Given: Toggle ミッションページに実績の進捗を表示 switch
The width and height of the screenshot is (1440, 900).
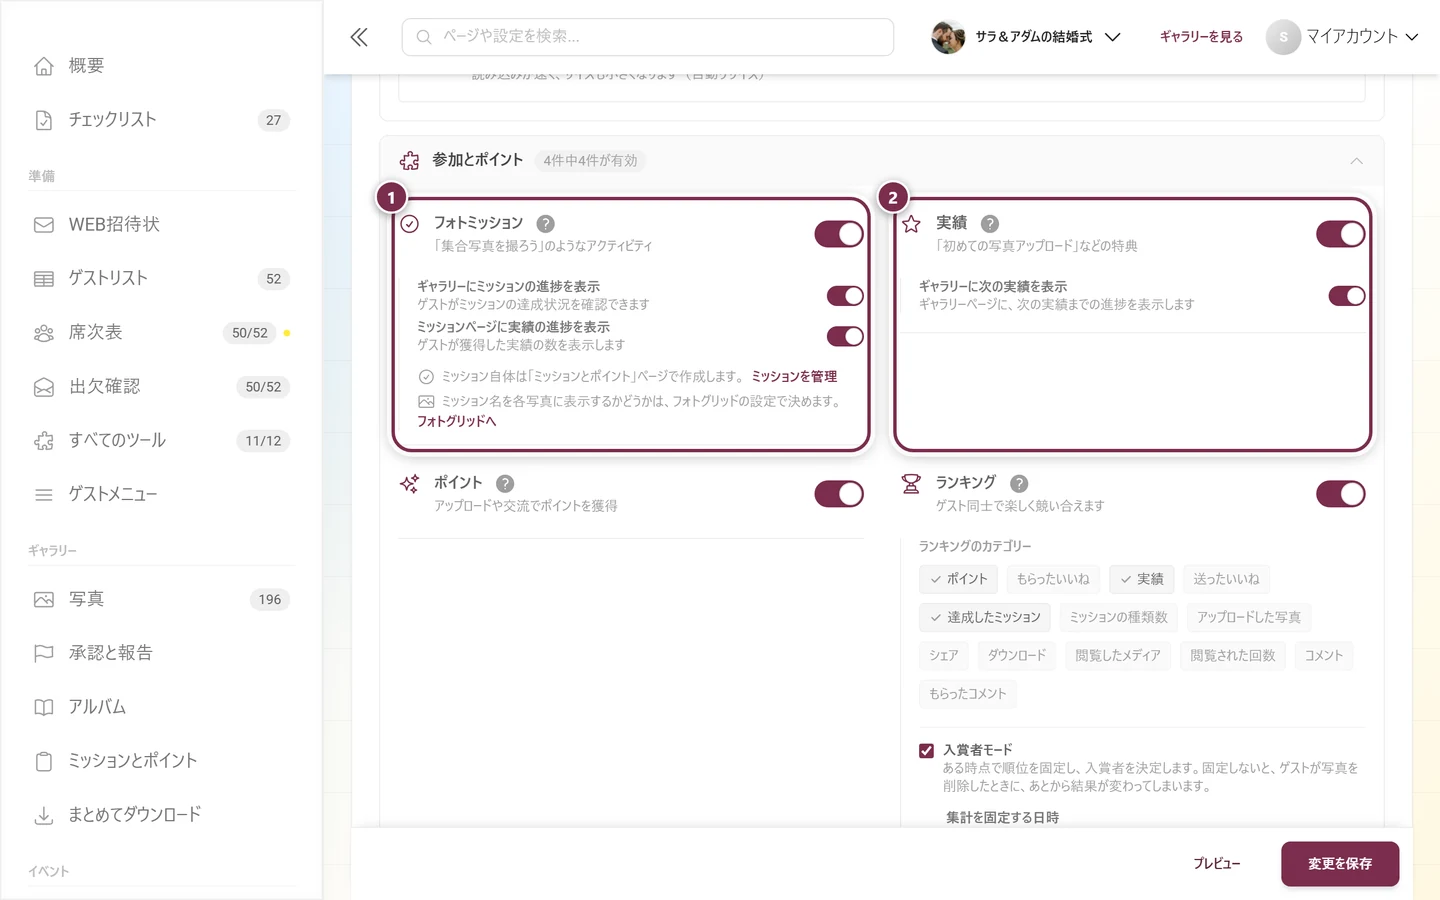Looking at the screenshot, I should click(x=845, y=336).
